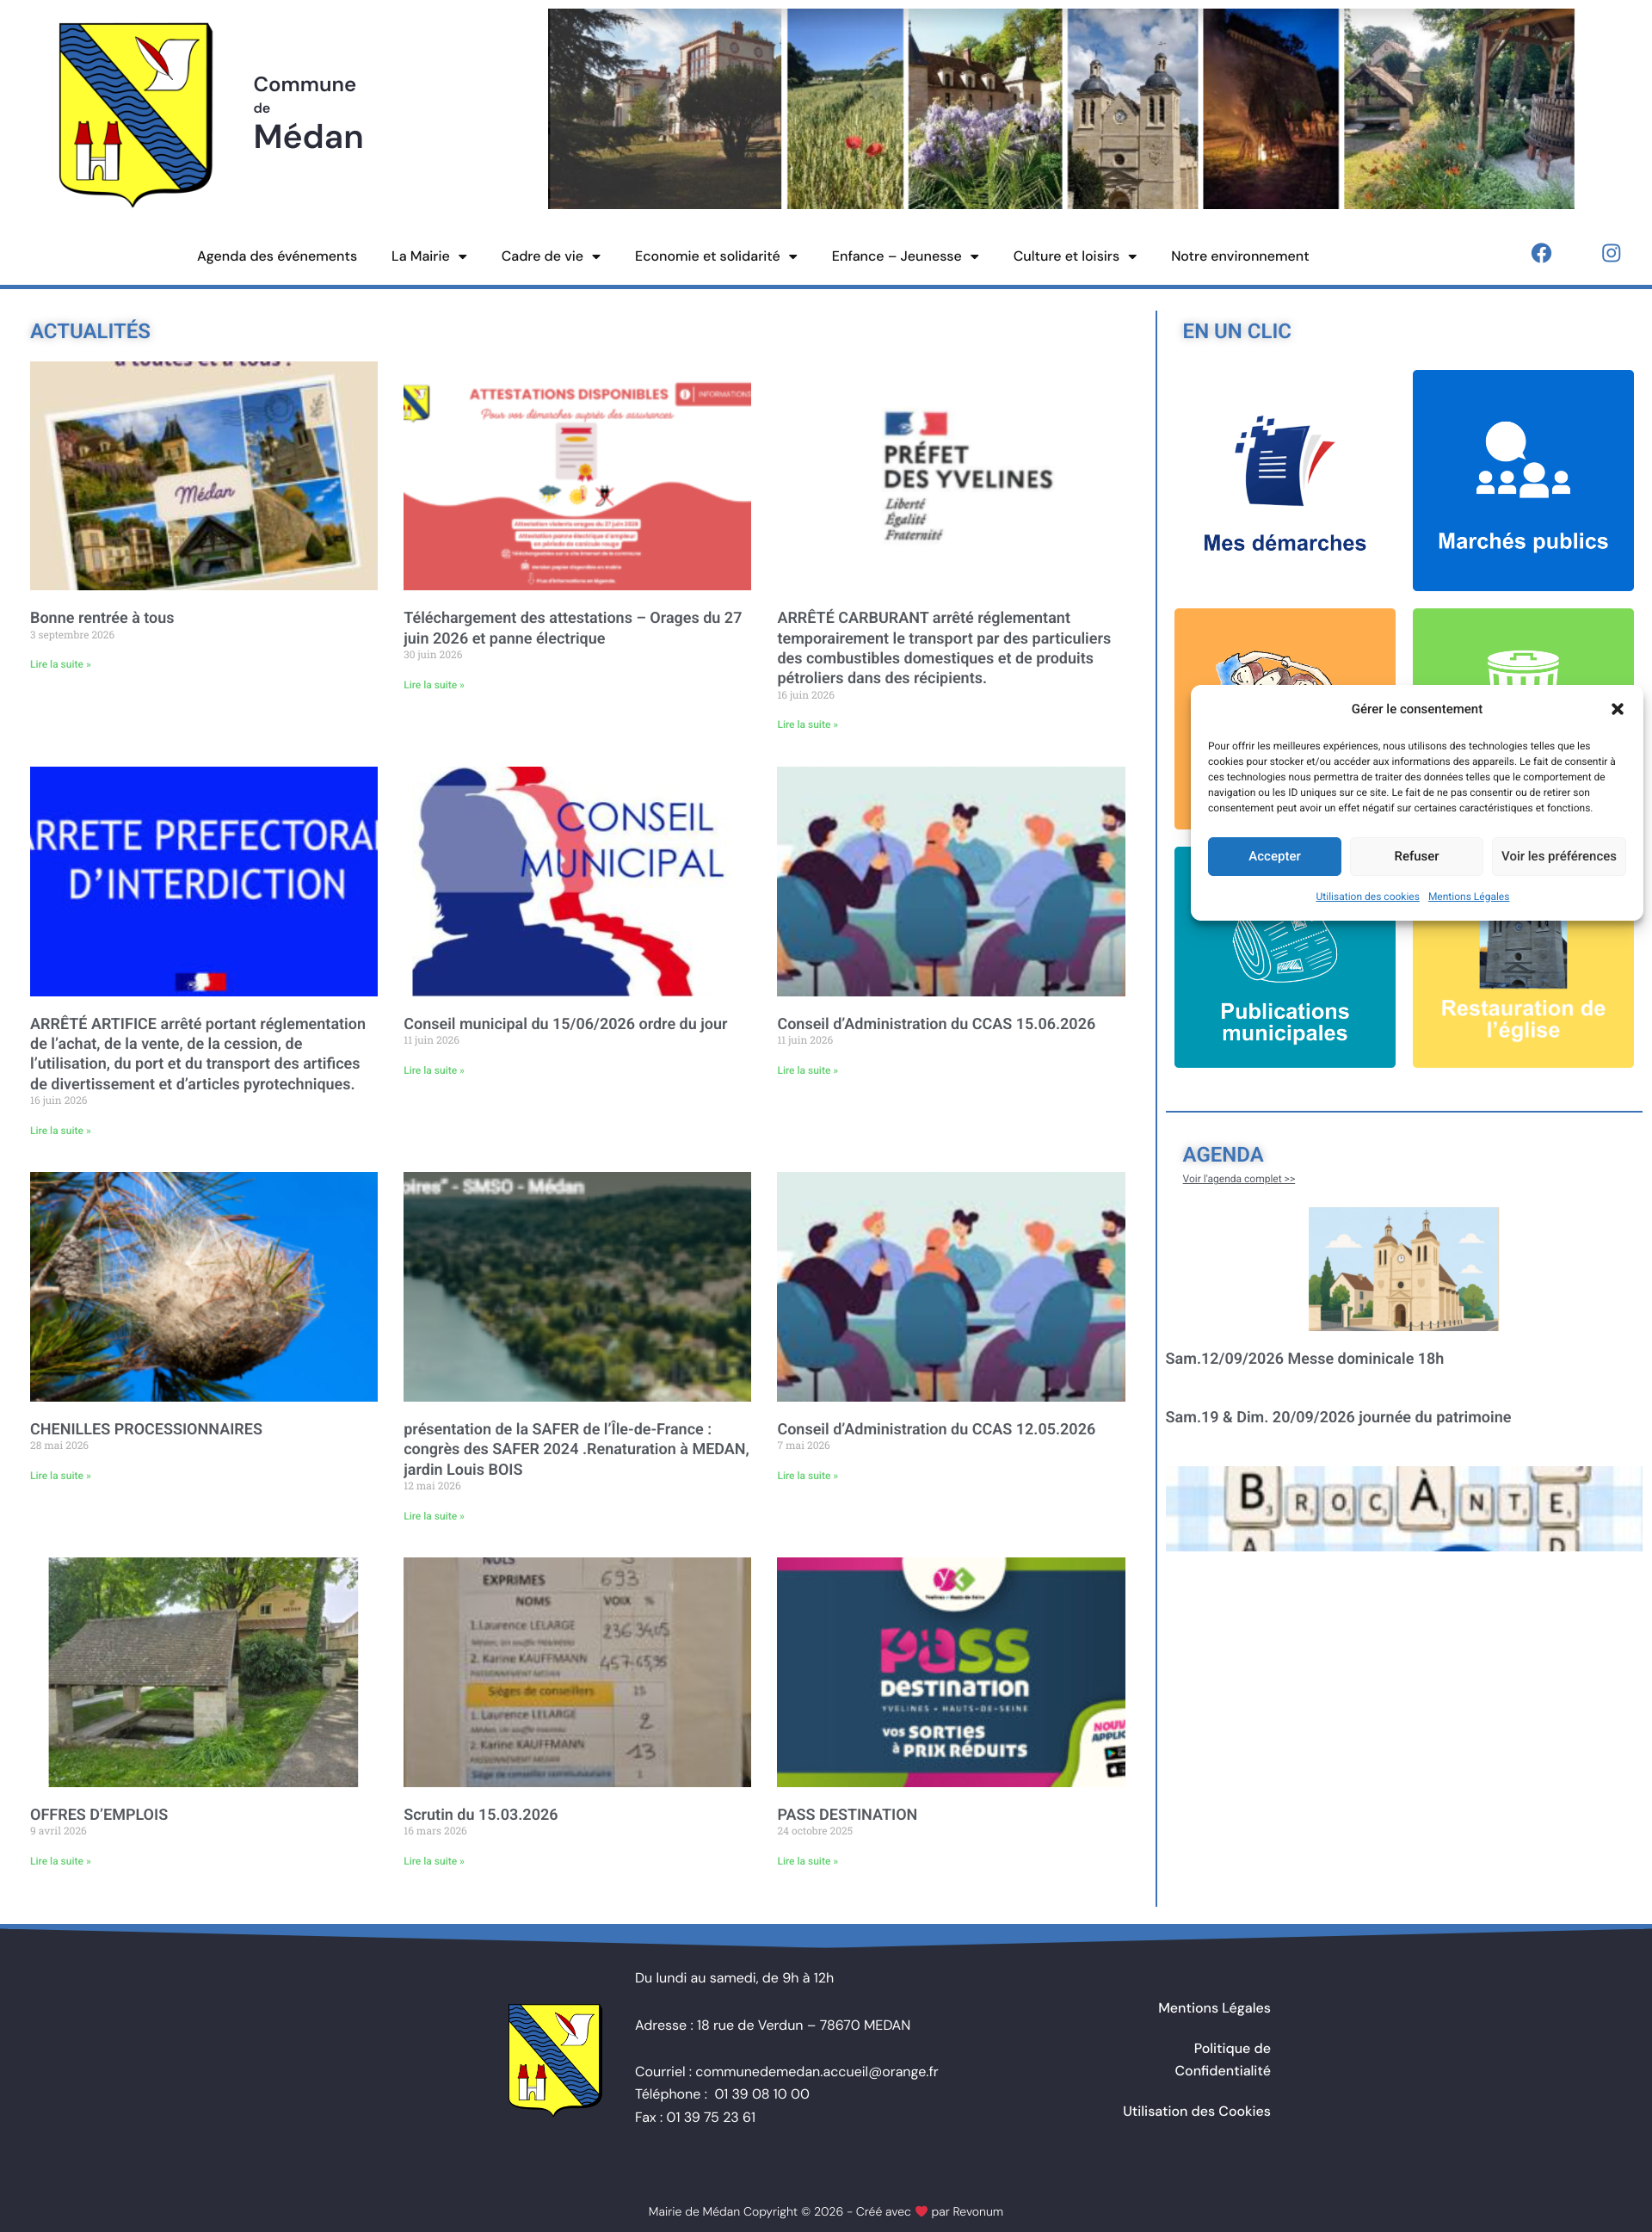Open the Restauration de l'église tile
The height and width of the screenshot is (2232, 1652).
click(x=1522, y=993)
